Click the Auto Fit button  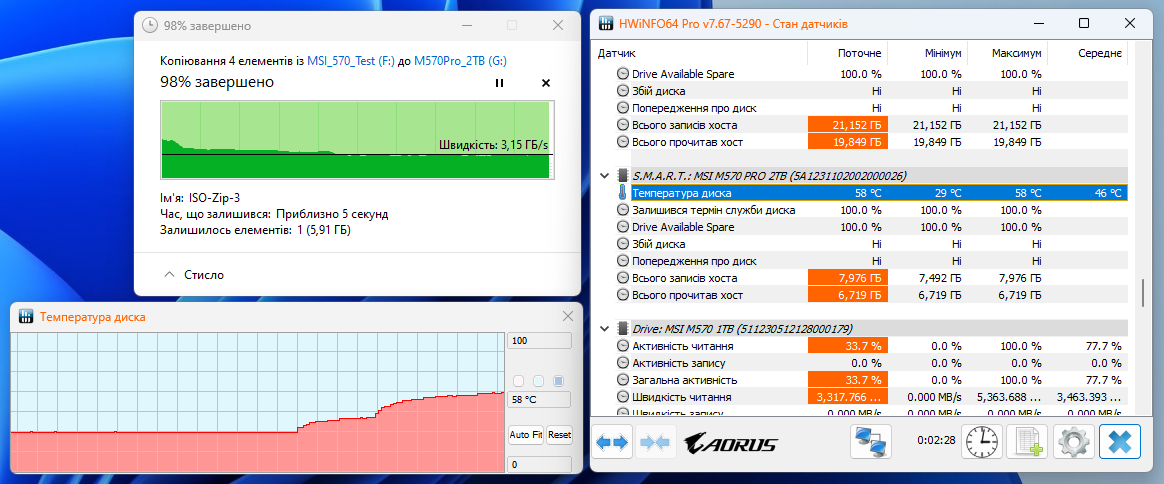pyautogui.click(x=526, y=434)
